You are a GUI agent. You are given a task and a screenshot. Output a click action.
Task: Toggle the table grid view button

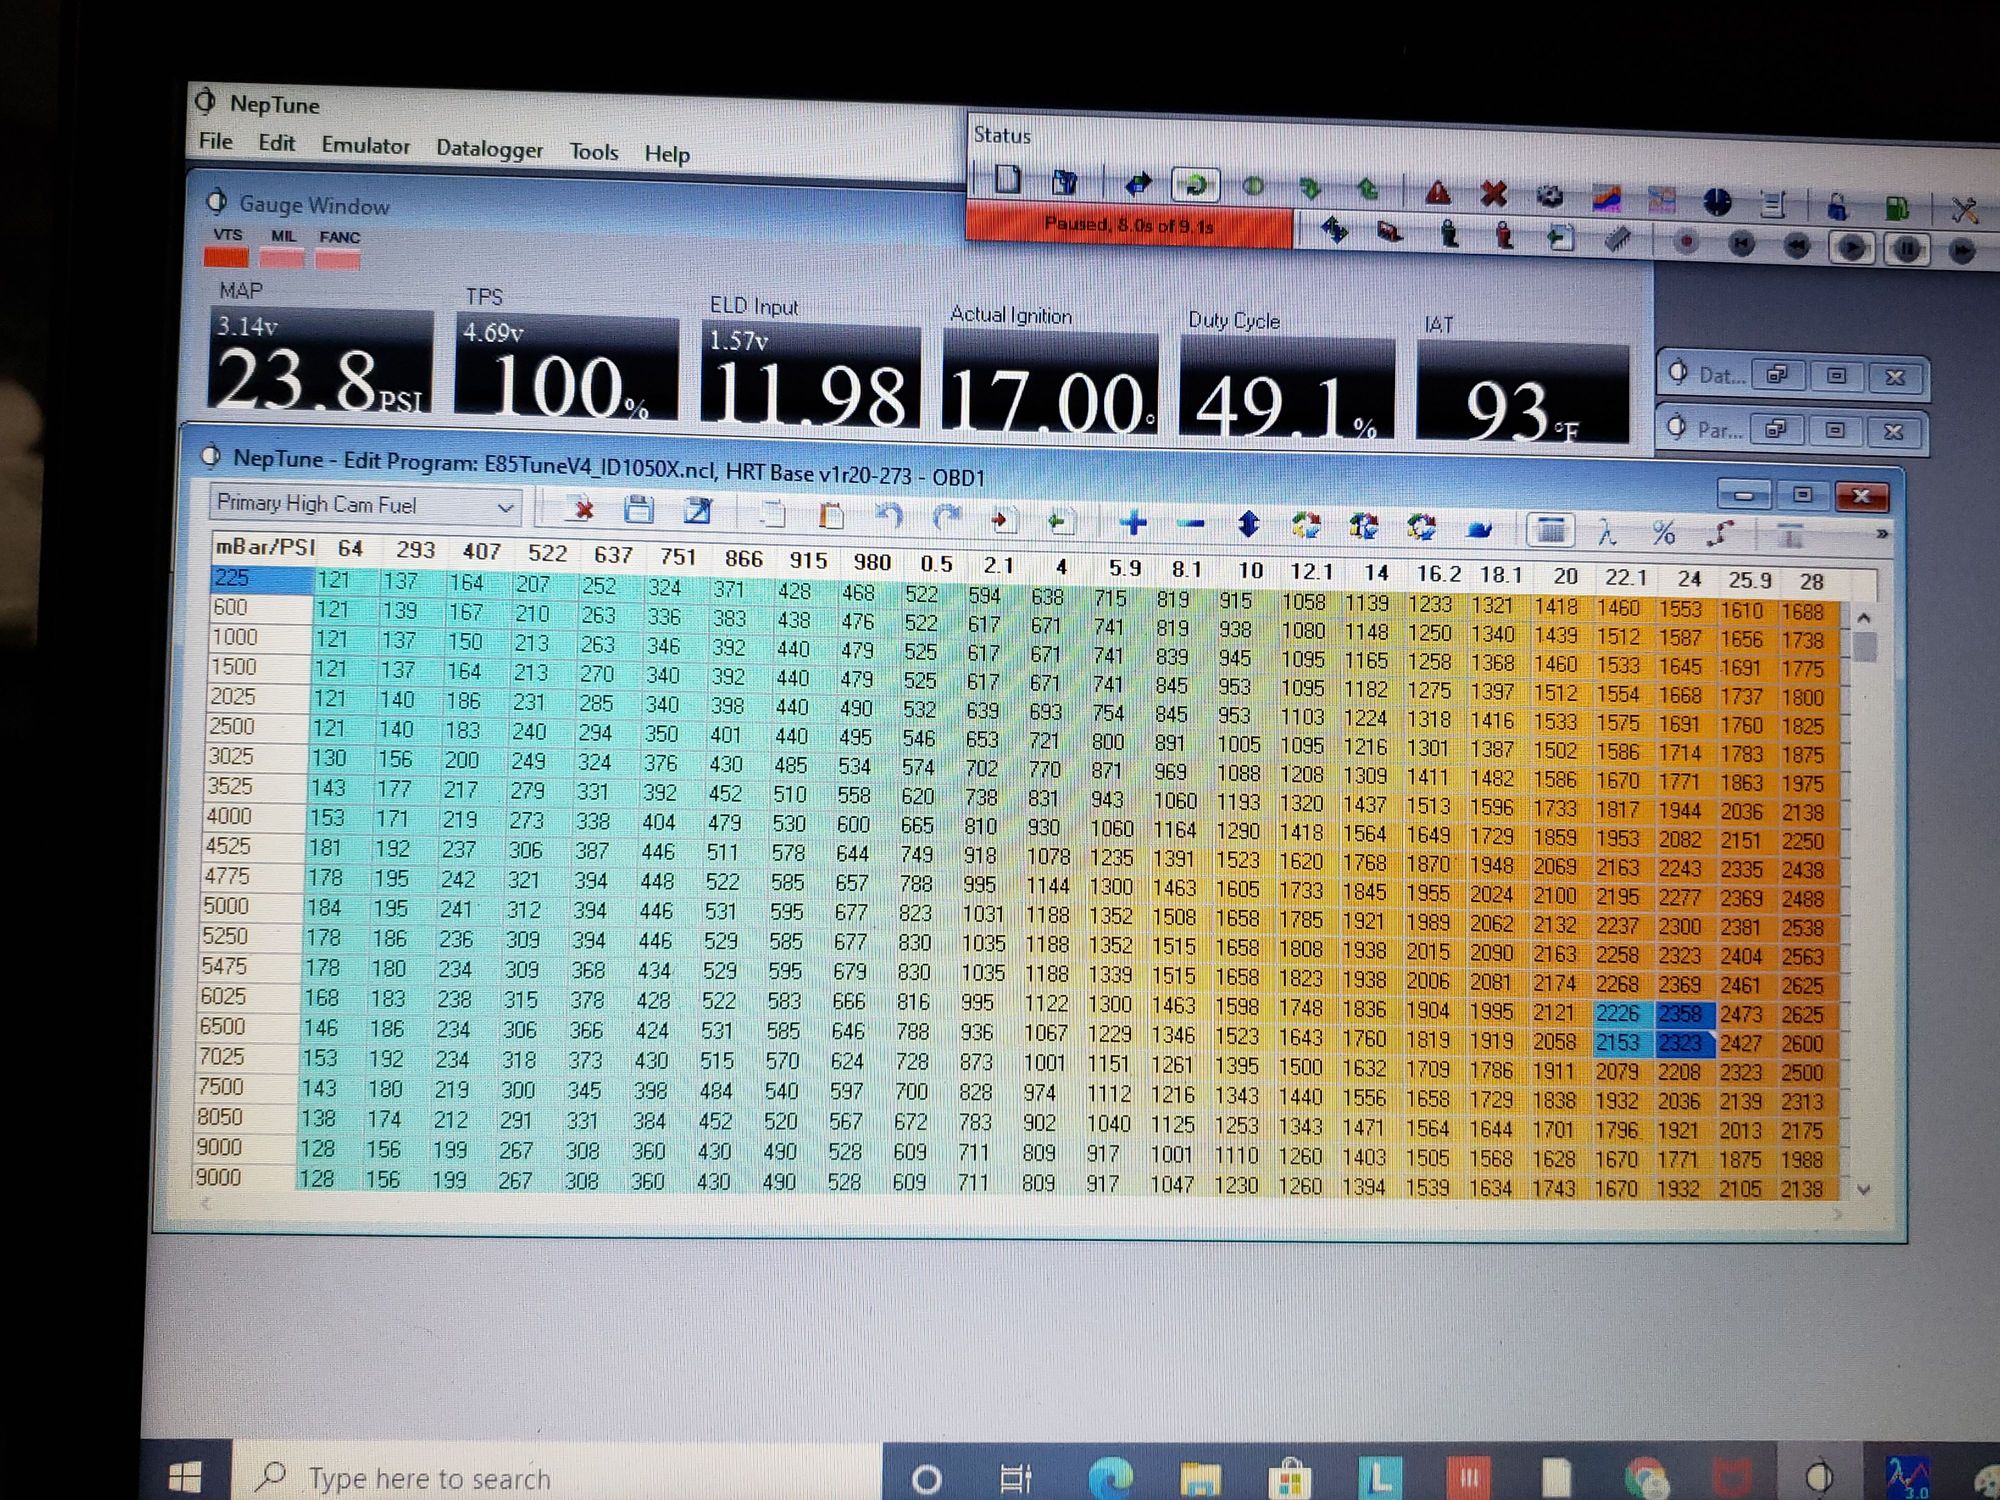click(1550, 530)
